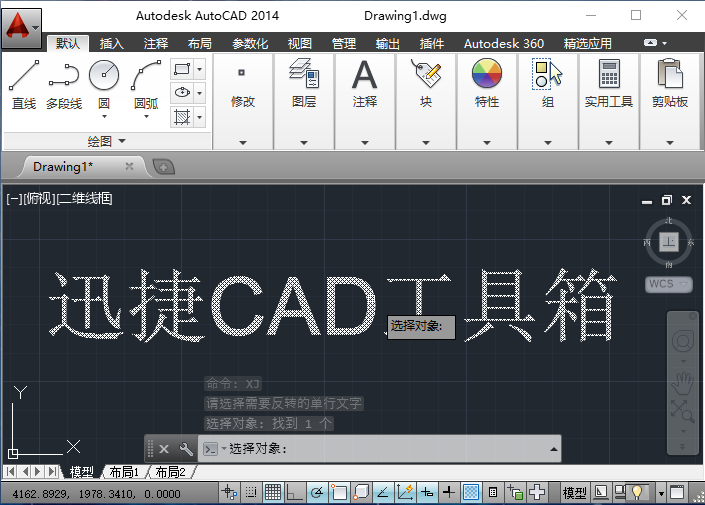Screen dimensions: 705x505
Task: Click the command line recent commands icon
Action: (x=210, y=449)
